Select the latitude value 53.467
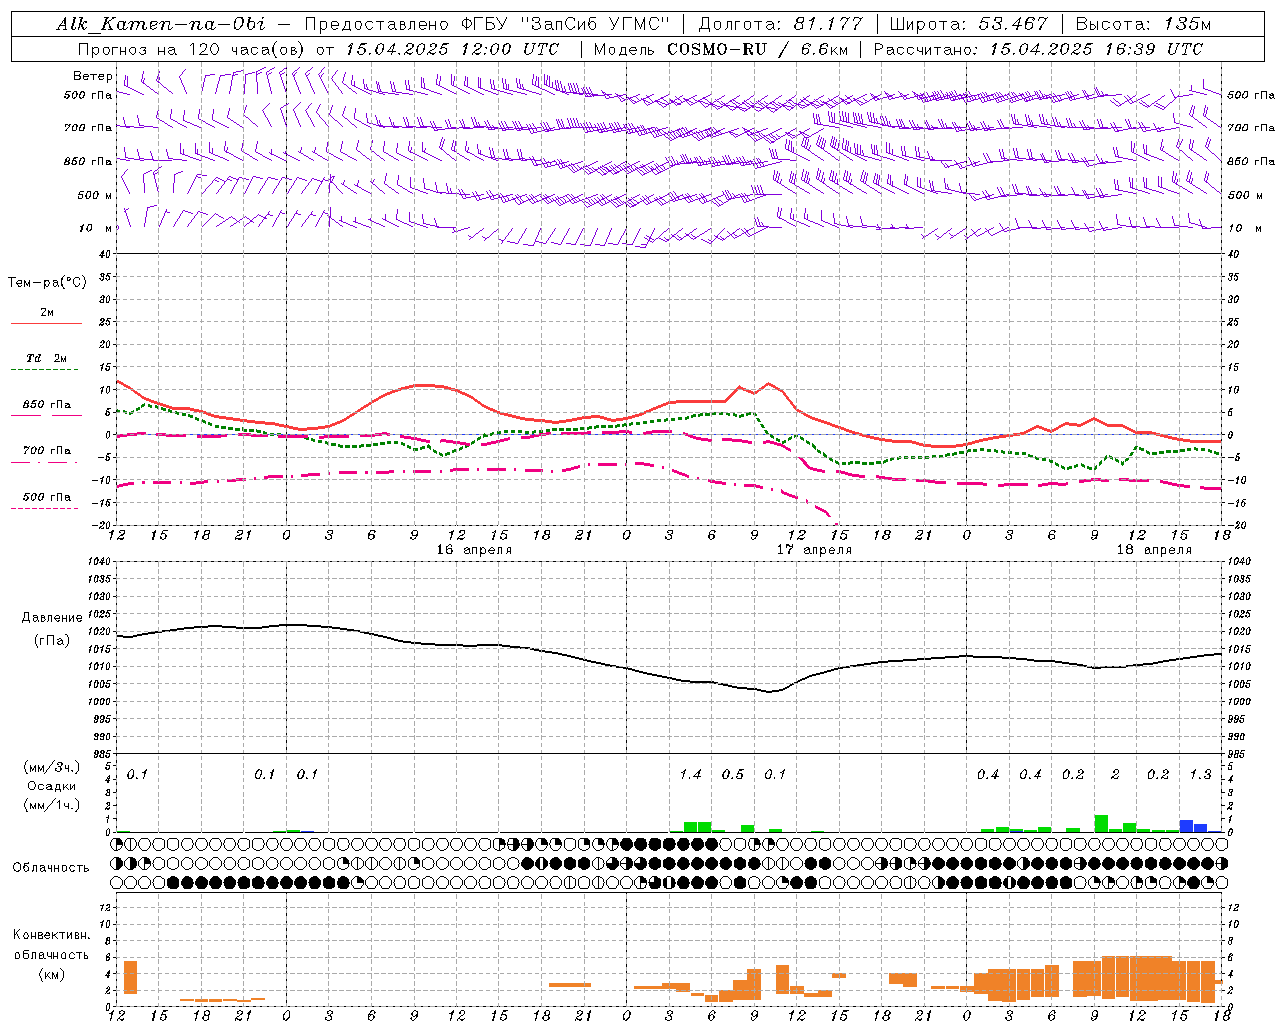Image resolution: width=1280 pixels, height=1024 pixels. pyautogui.click(x=1014, y=24)
